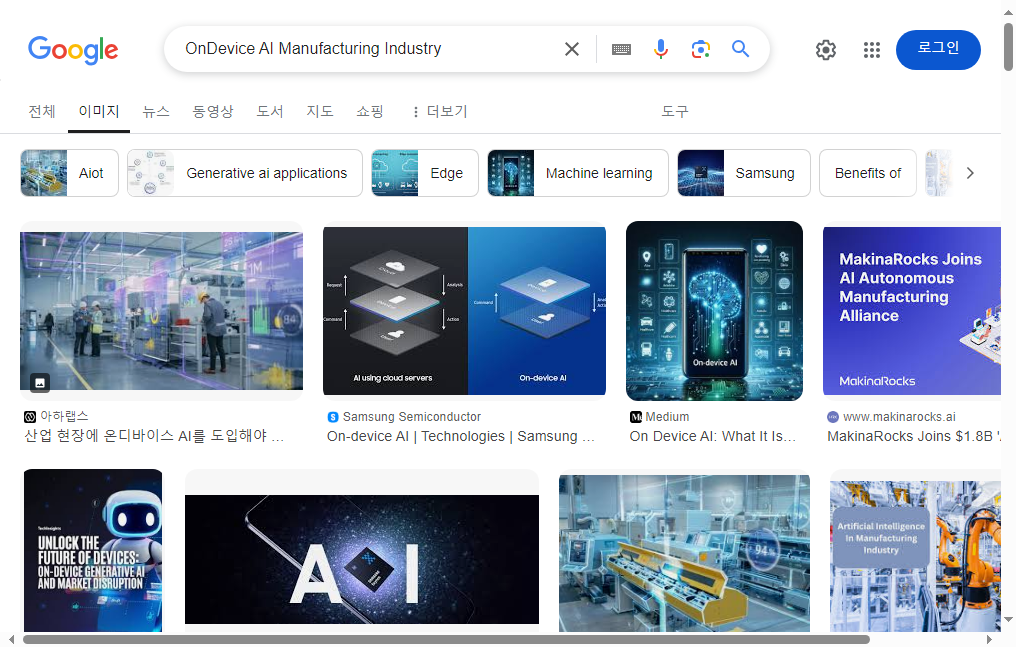Click the Medium source favicon
The width and height of the screenshot is (1016, 647).
coord(636,417)
